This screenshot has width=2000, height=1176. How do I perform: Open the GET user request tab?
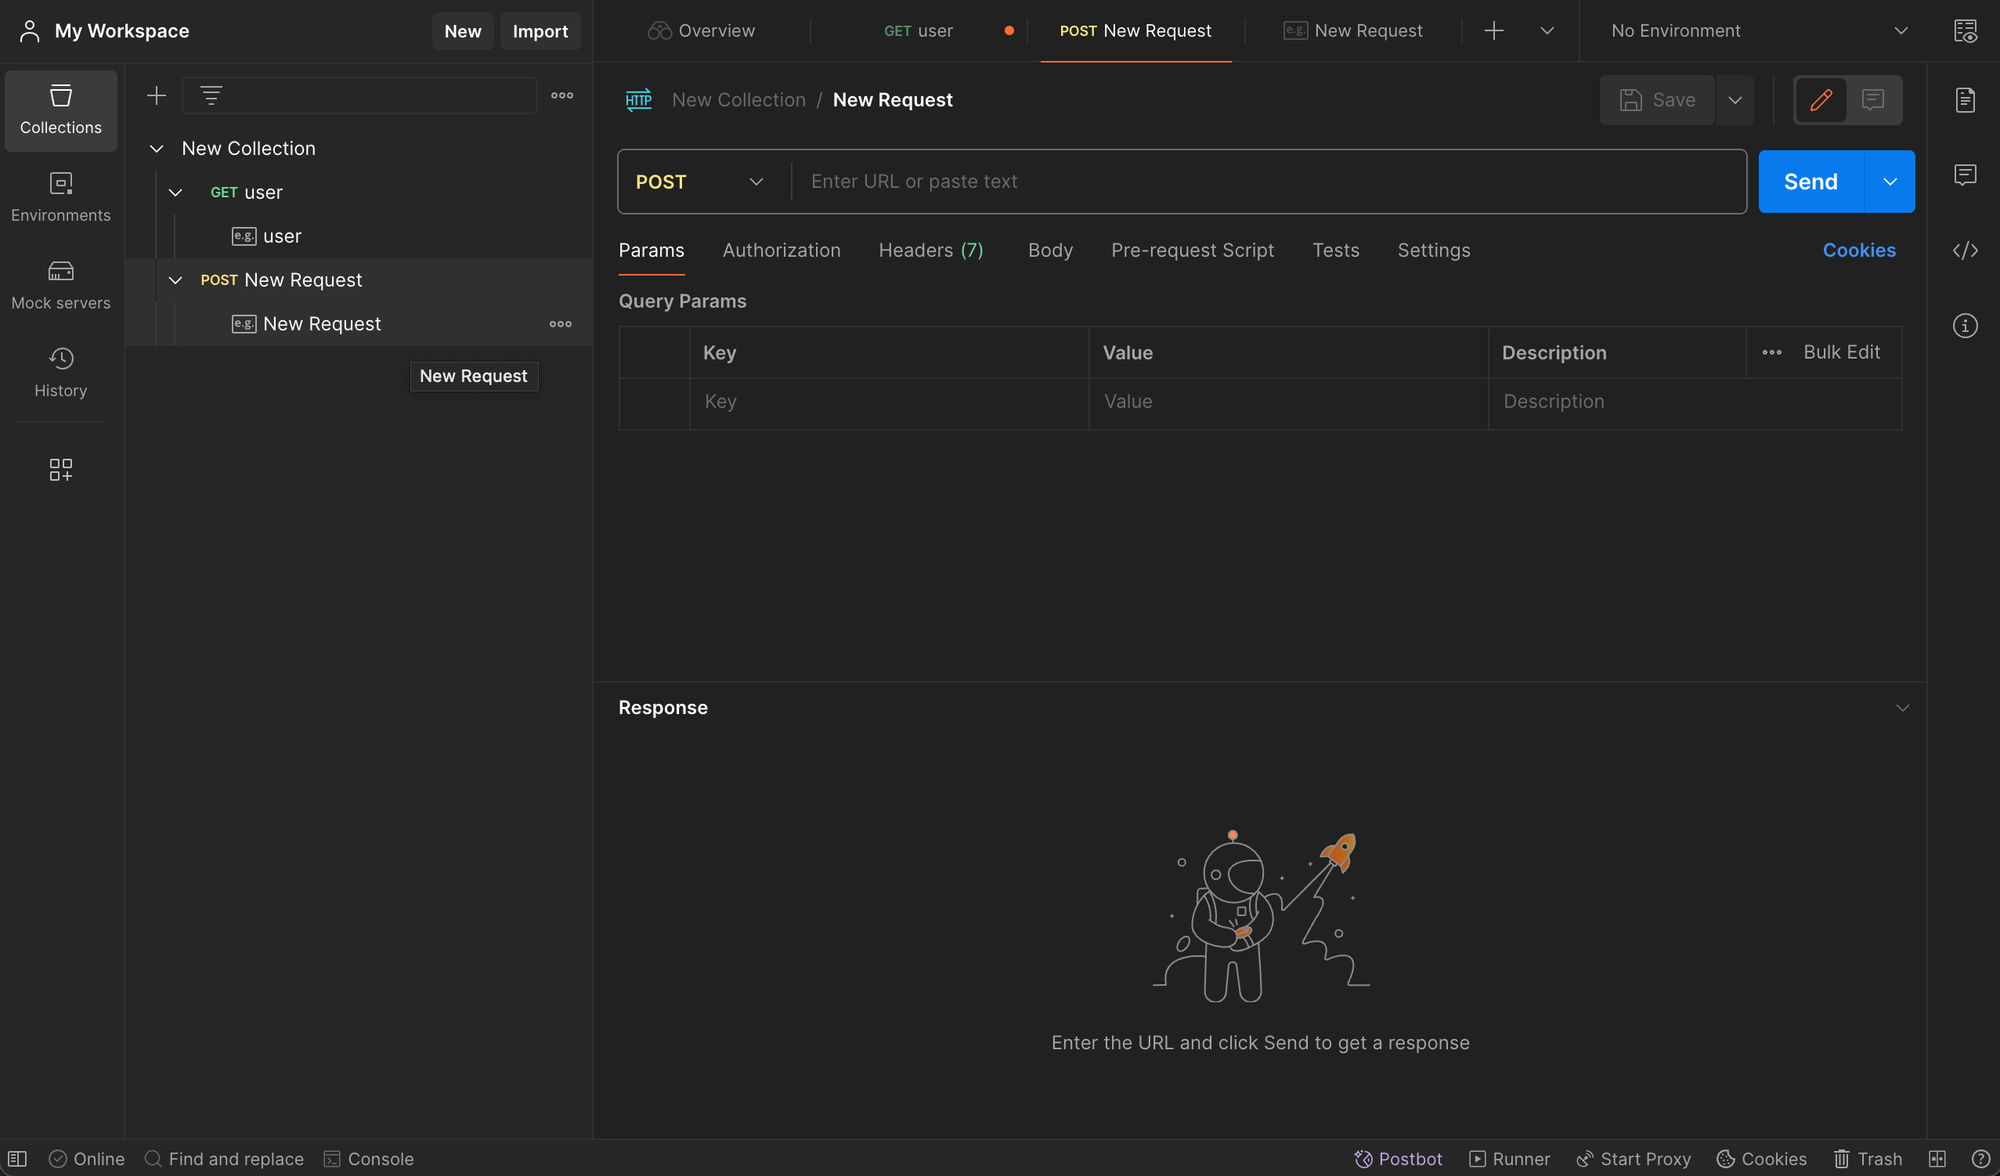[x=918, y=31]
